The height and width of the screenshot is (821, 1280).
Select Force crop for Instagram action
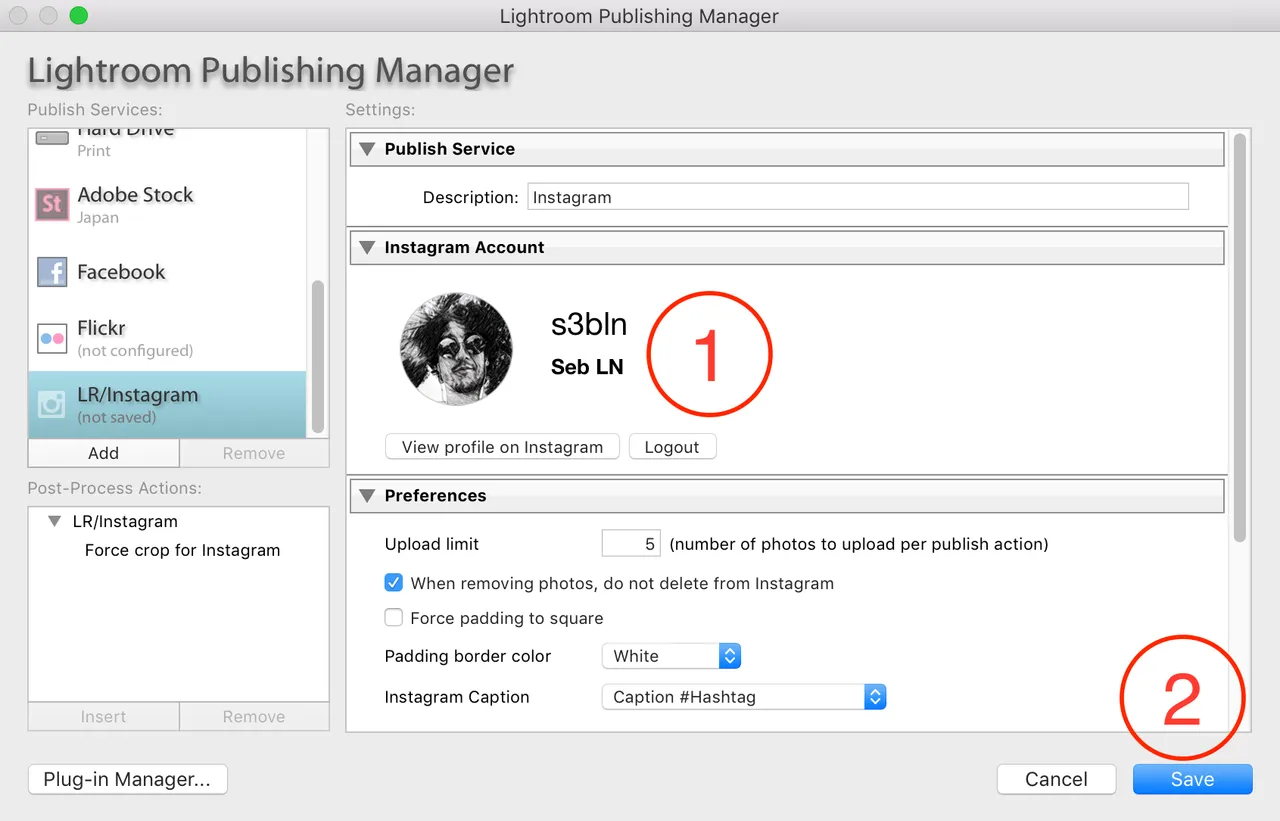click(x=182, y=550)
